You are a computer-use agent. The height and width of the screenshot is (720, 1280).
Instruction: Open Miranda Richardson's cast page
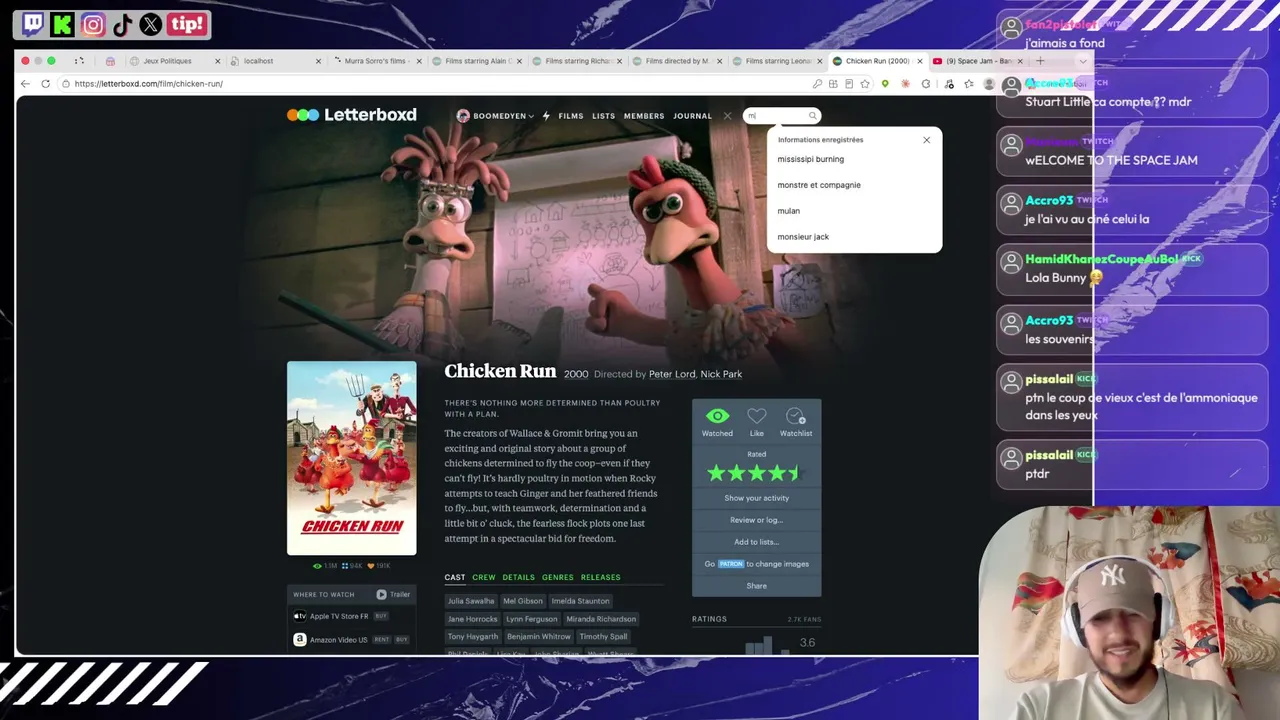pyautogui.click(x=601, y=619)
